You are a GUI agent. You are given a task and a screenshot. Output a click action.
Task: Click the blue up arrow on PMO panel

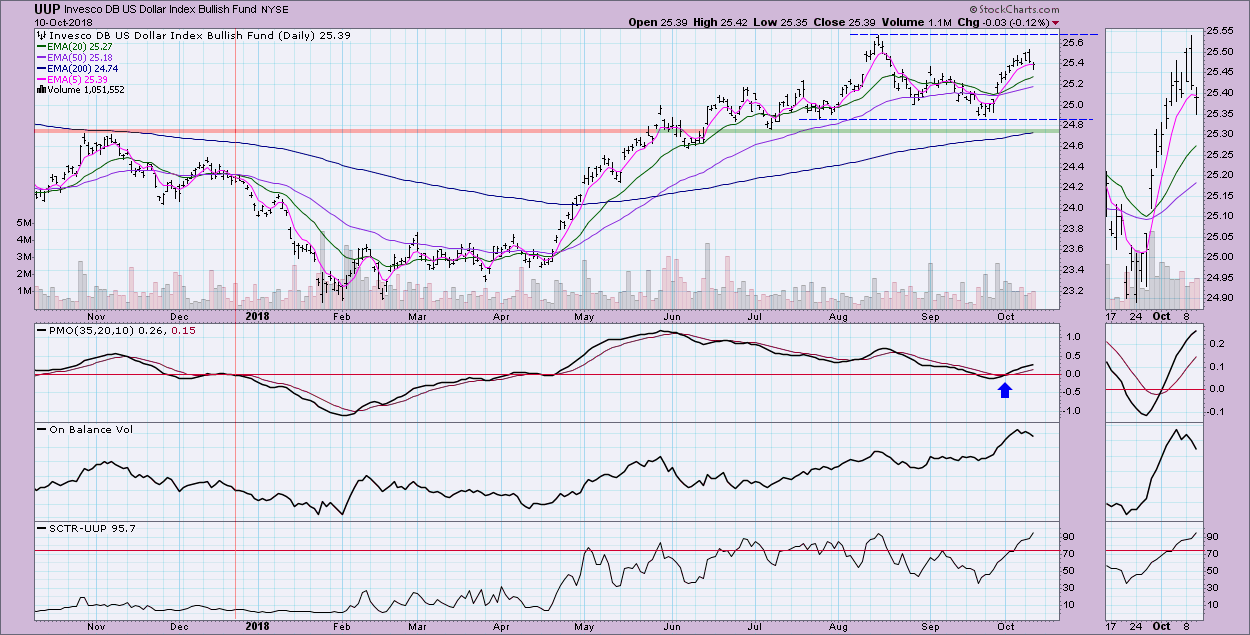tap(1005, 391)
